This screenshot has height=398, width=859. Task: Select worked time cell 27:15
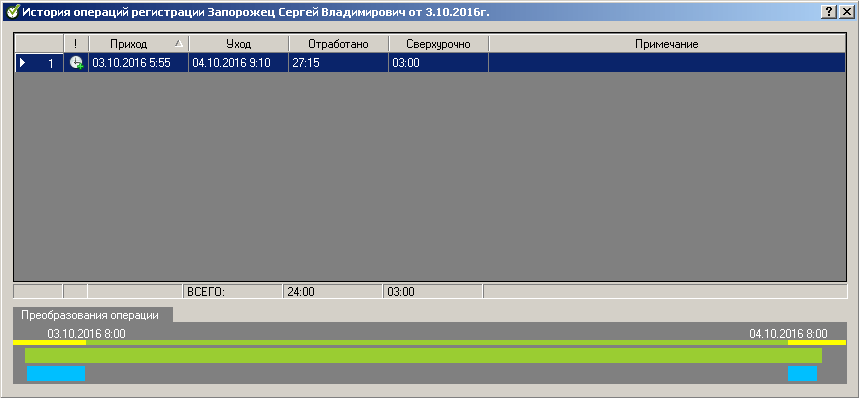[x=338, y=63]
